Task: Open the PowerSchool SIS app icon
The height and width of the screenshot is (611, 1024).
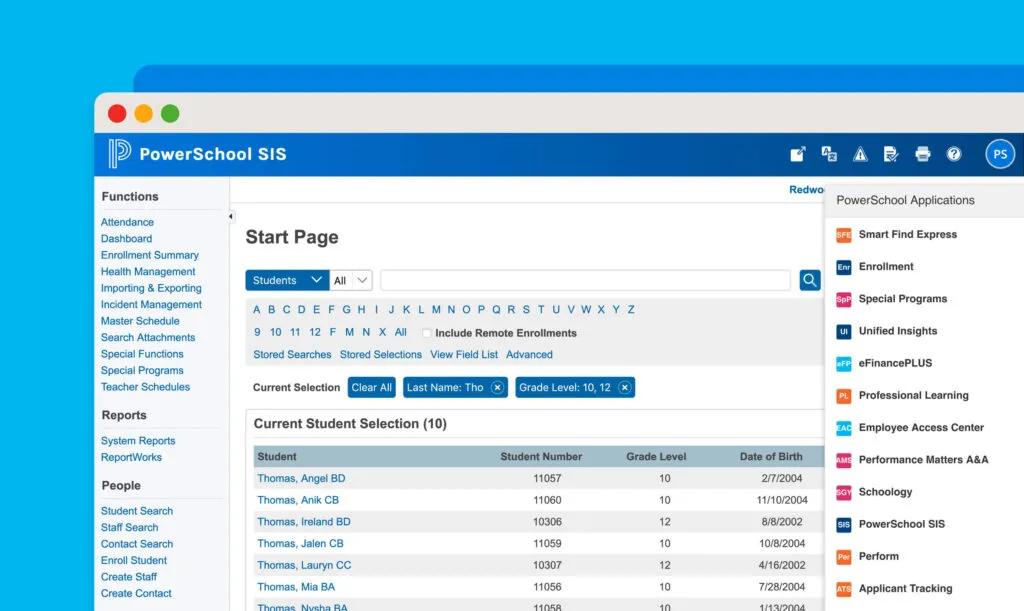Action: pyautogui.click(x=844, y=524)
